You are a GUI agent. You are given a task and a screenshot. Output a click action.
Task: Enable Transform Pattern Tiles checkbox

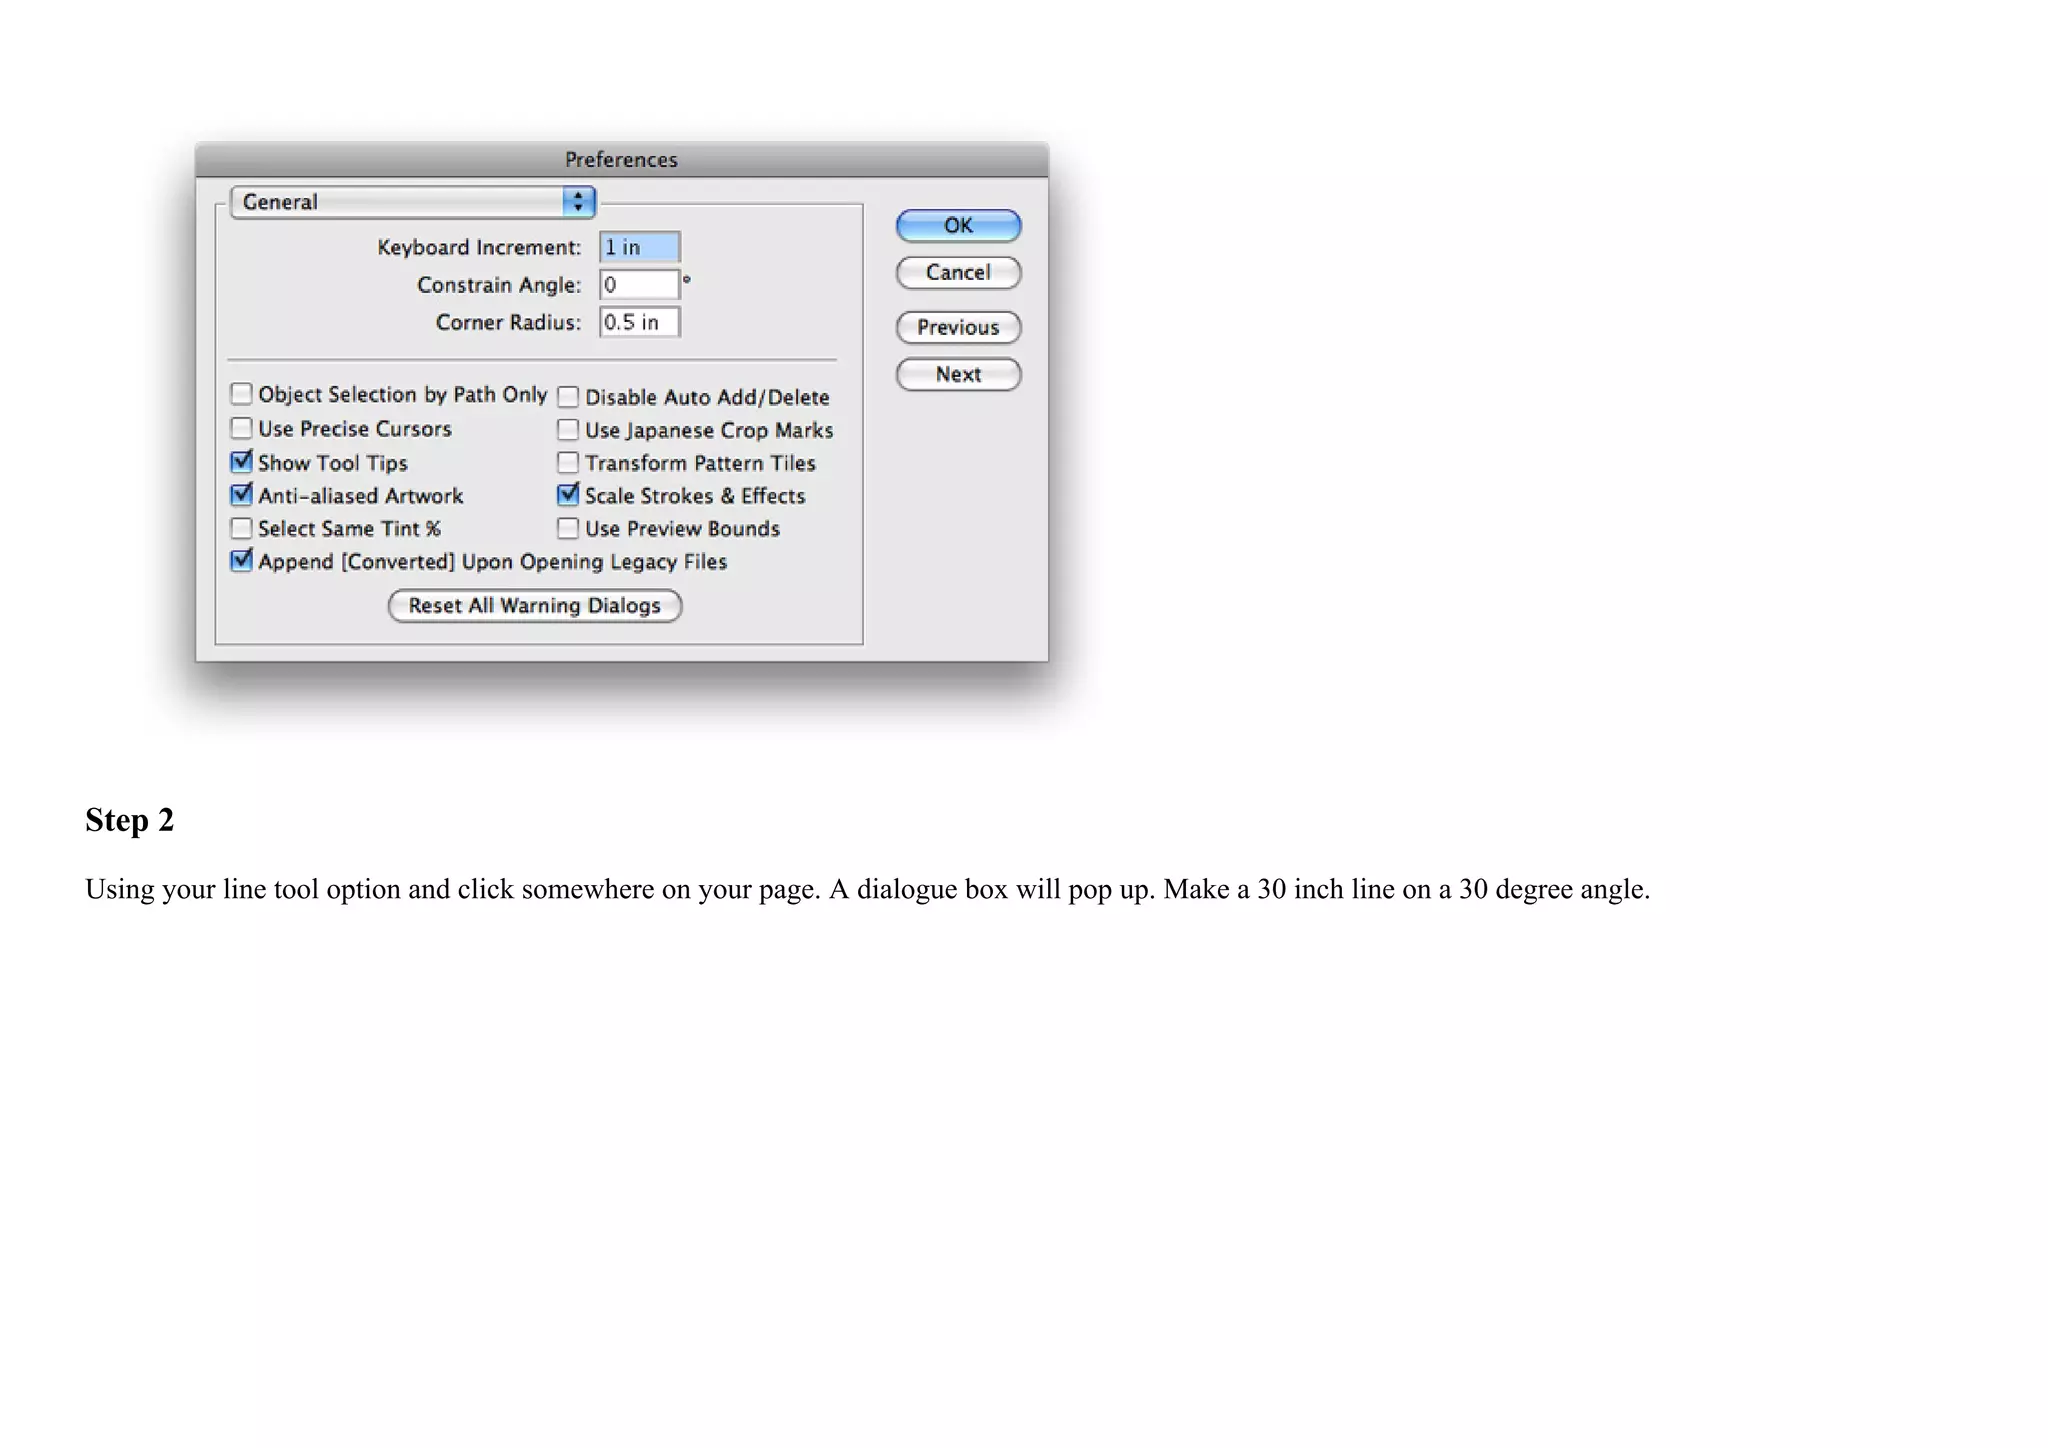coord(568,463)
